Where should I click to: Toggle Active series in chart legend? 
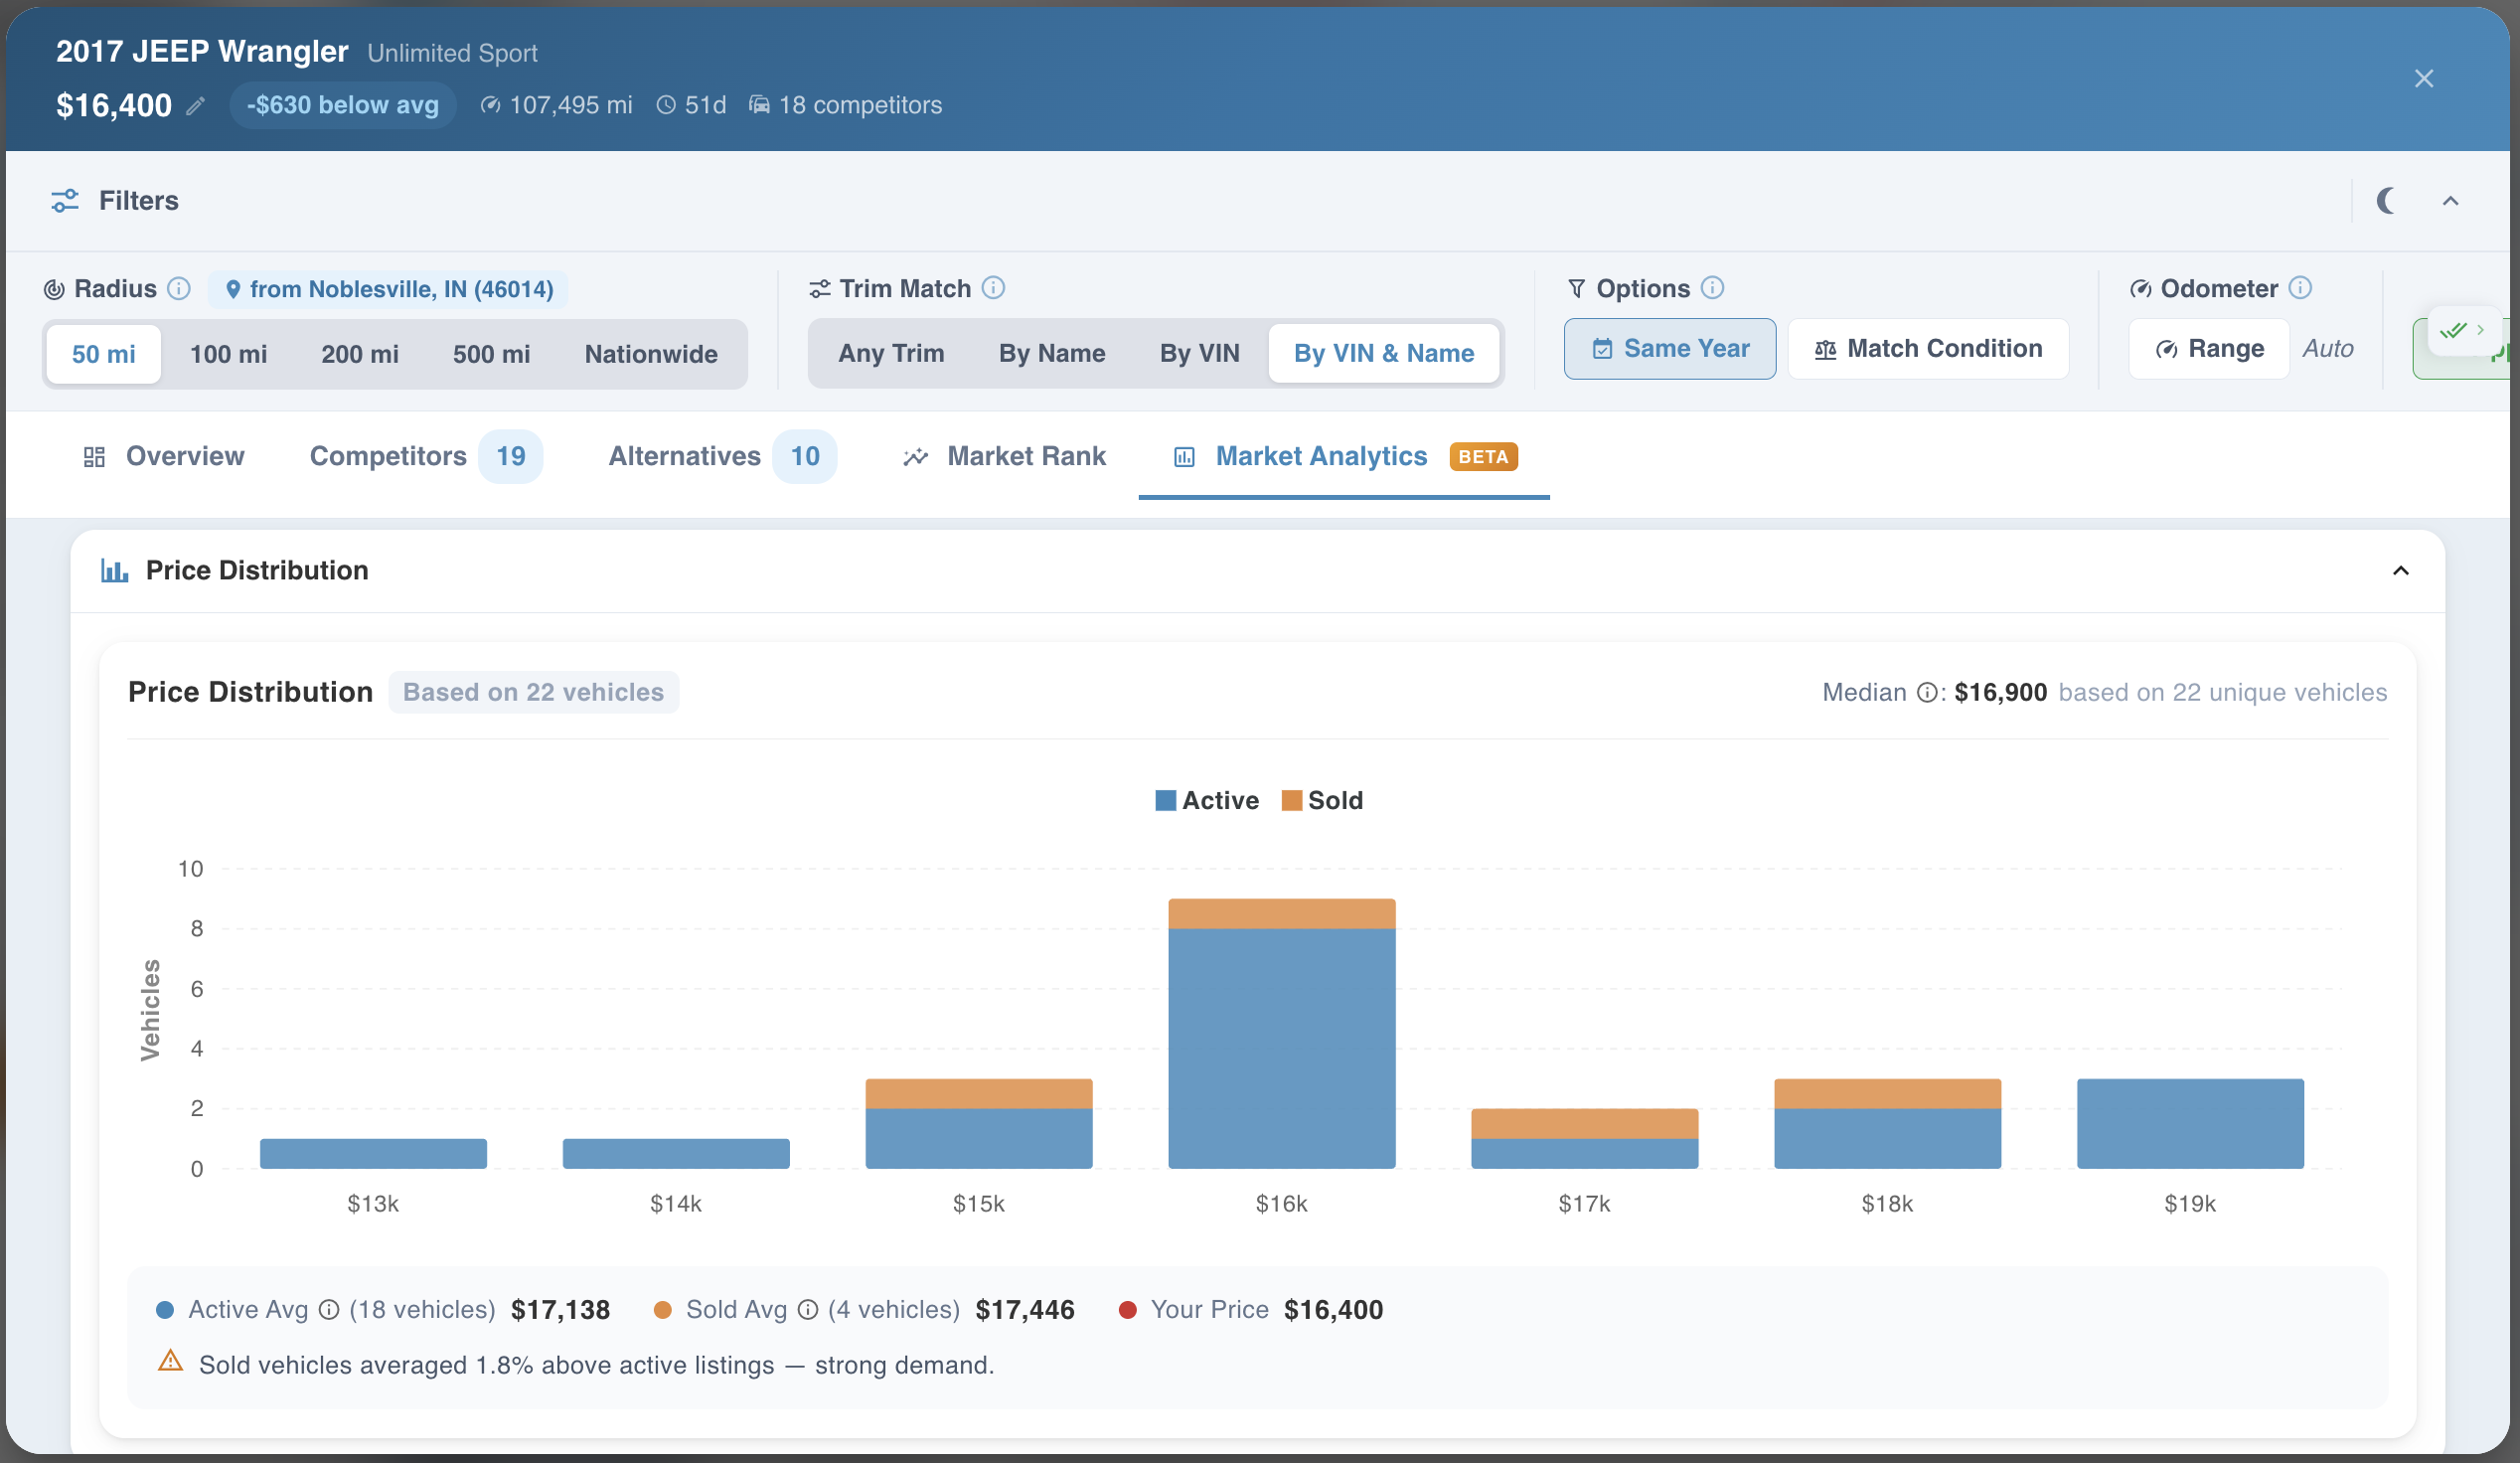[x=1207, y=801]
